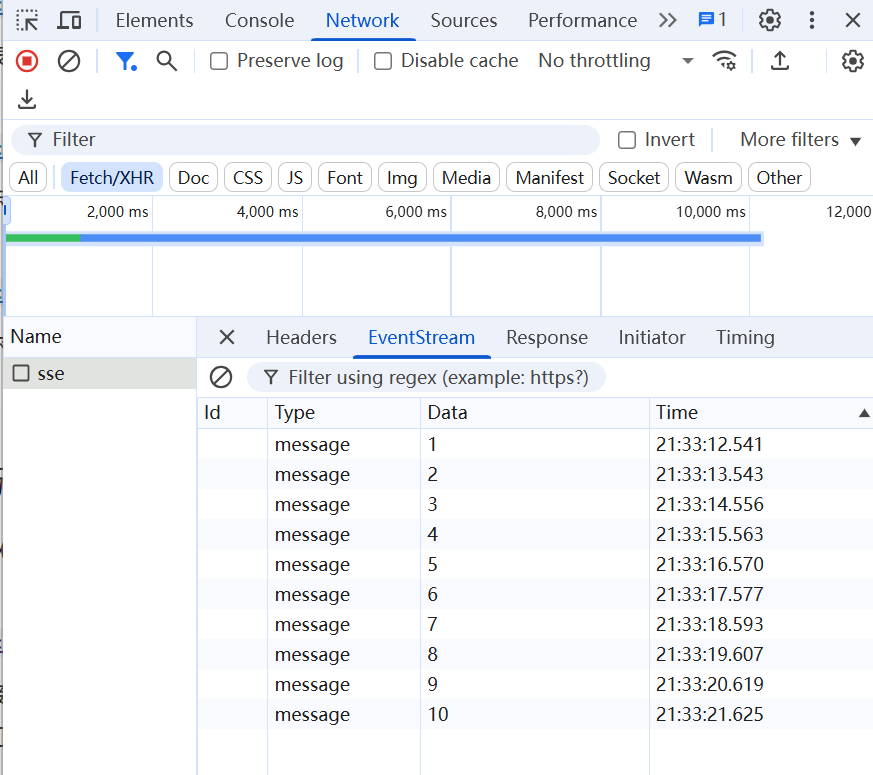Select the sse request row

[100, 373]
